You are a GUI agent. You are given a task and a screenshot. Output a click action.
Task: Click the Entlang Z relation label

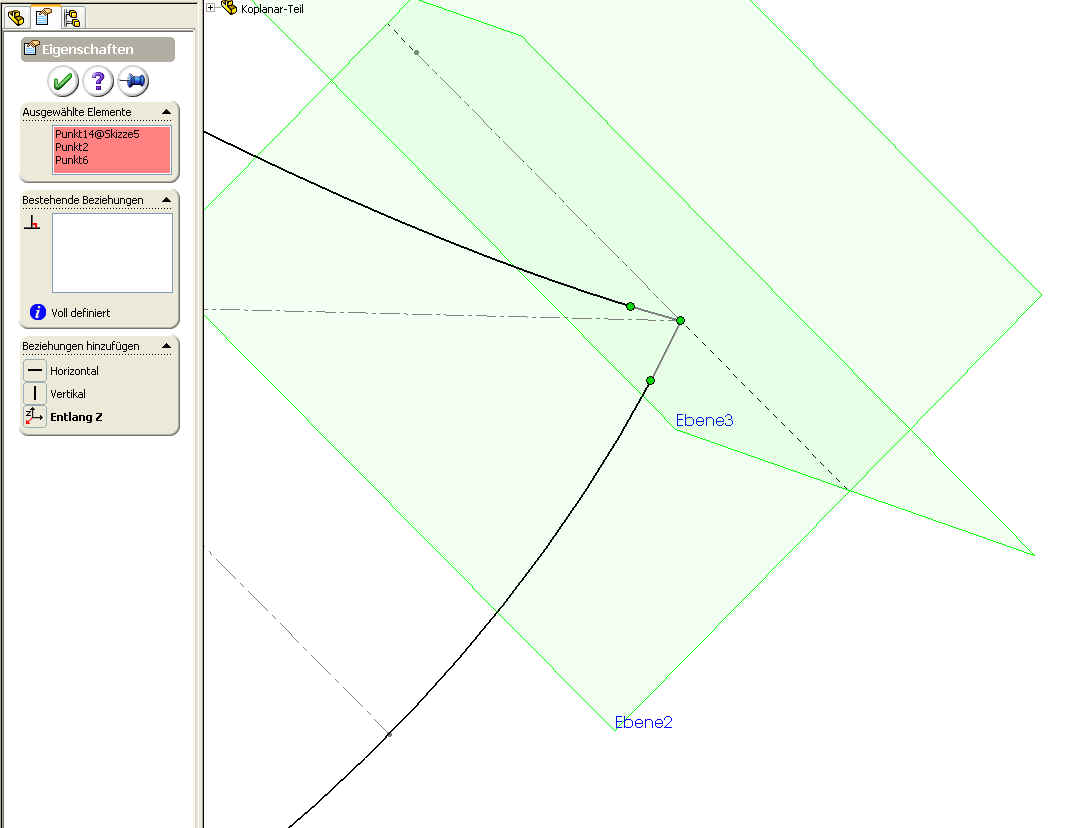[76, 417]
